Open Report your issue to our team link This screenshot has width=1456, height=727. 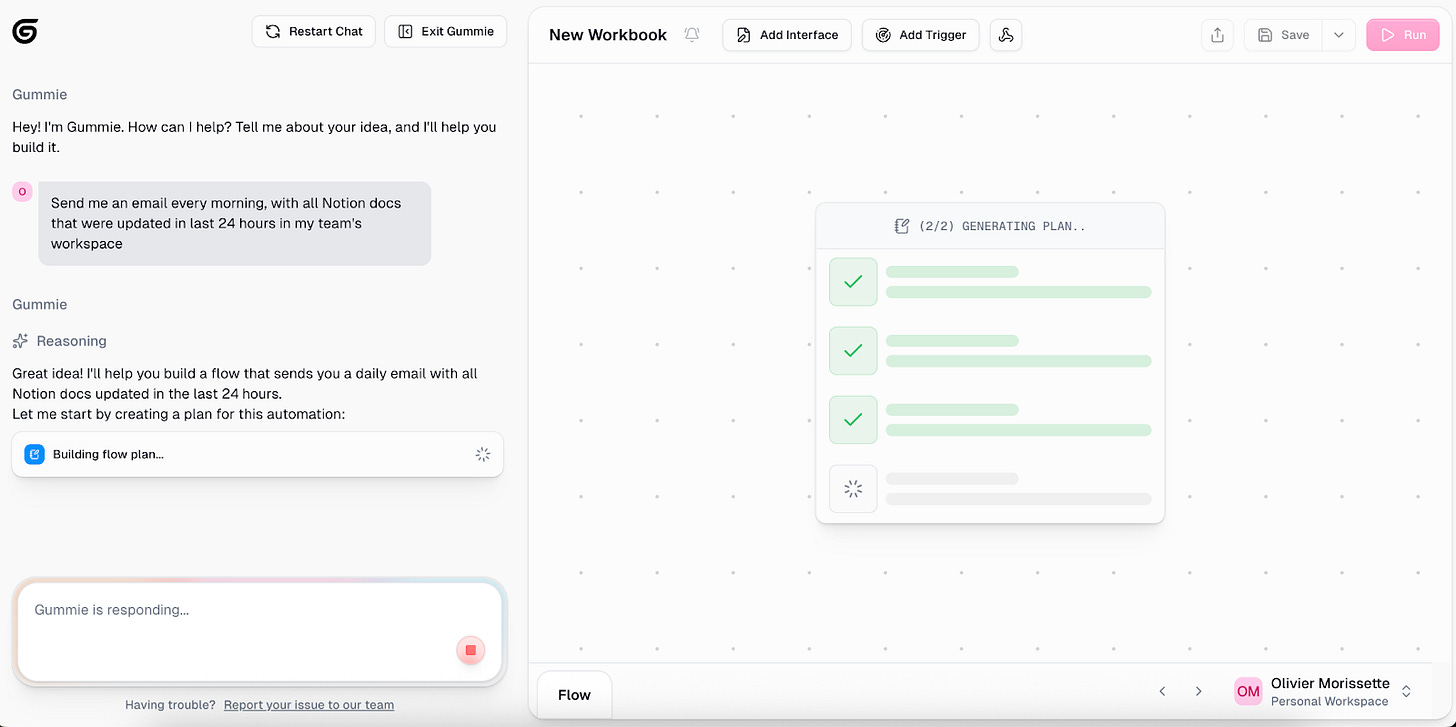309,705
